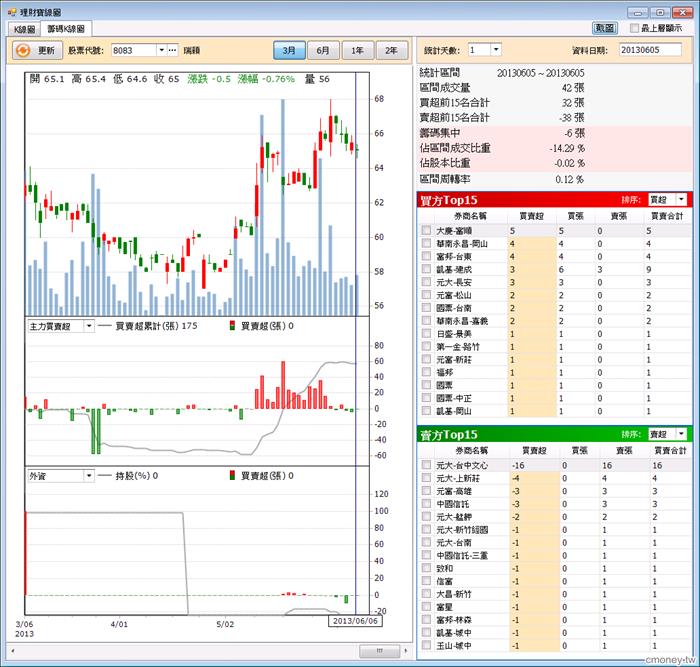The height and width of the screenshot is (667, 700).
Task: Click the orange refresh icon on 更新 button
Action: coord(23,50)
